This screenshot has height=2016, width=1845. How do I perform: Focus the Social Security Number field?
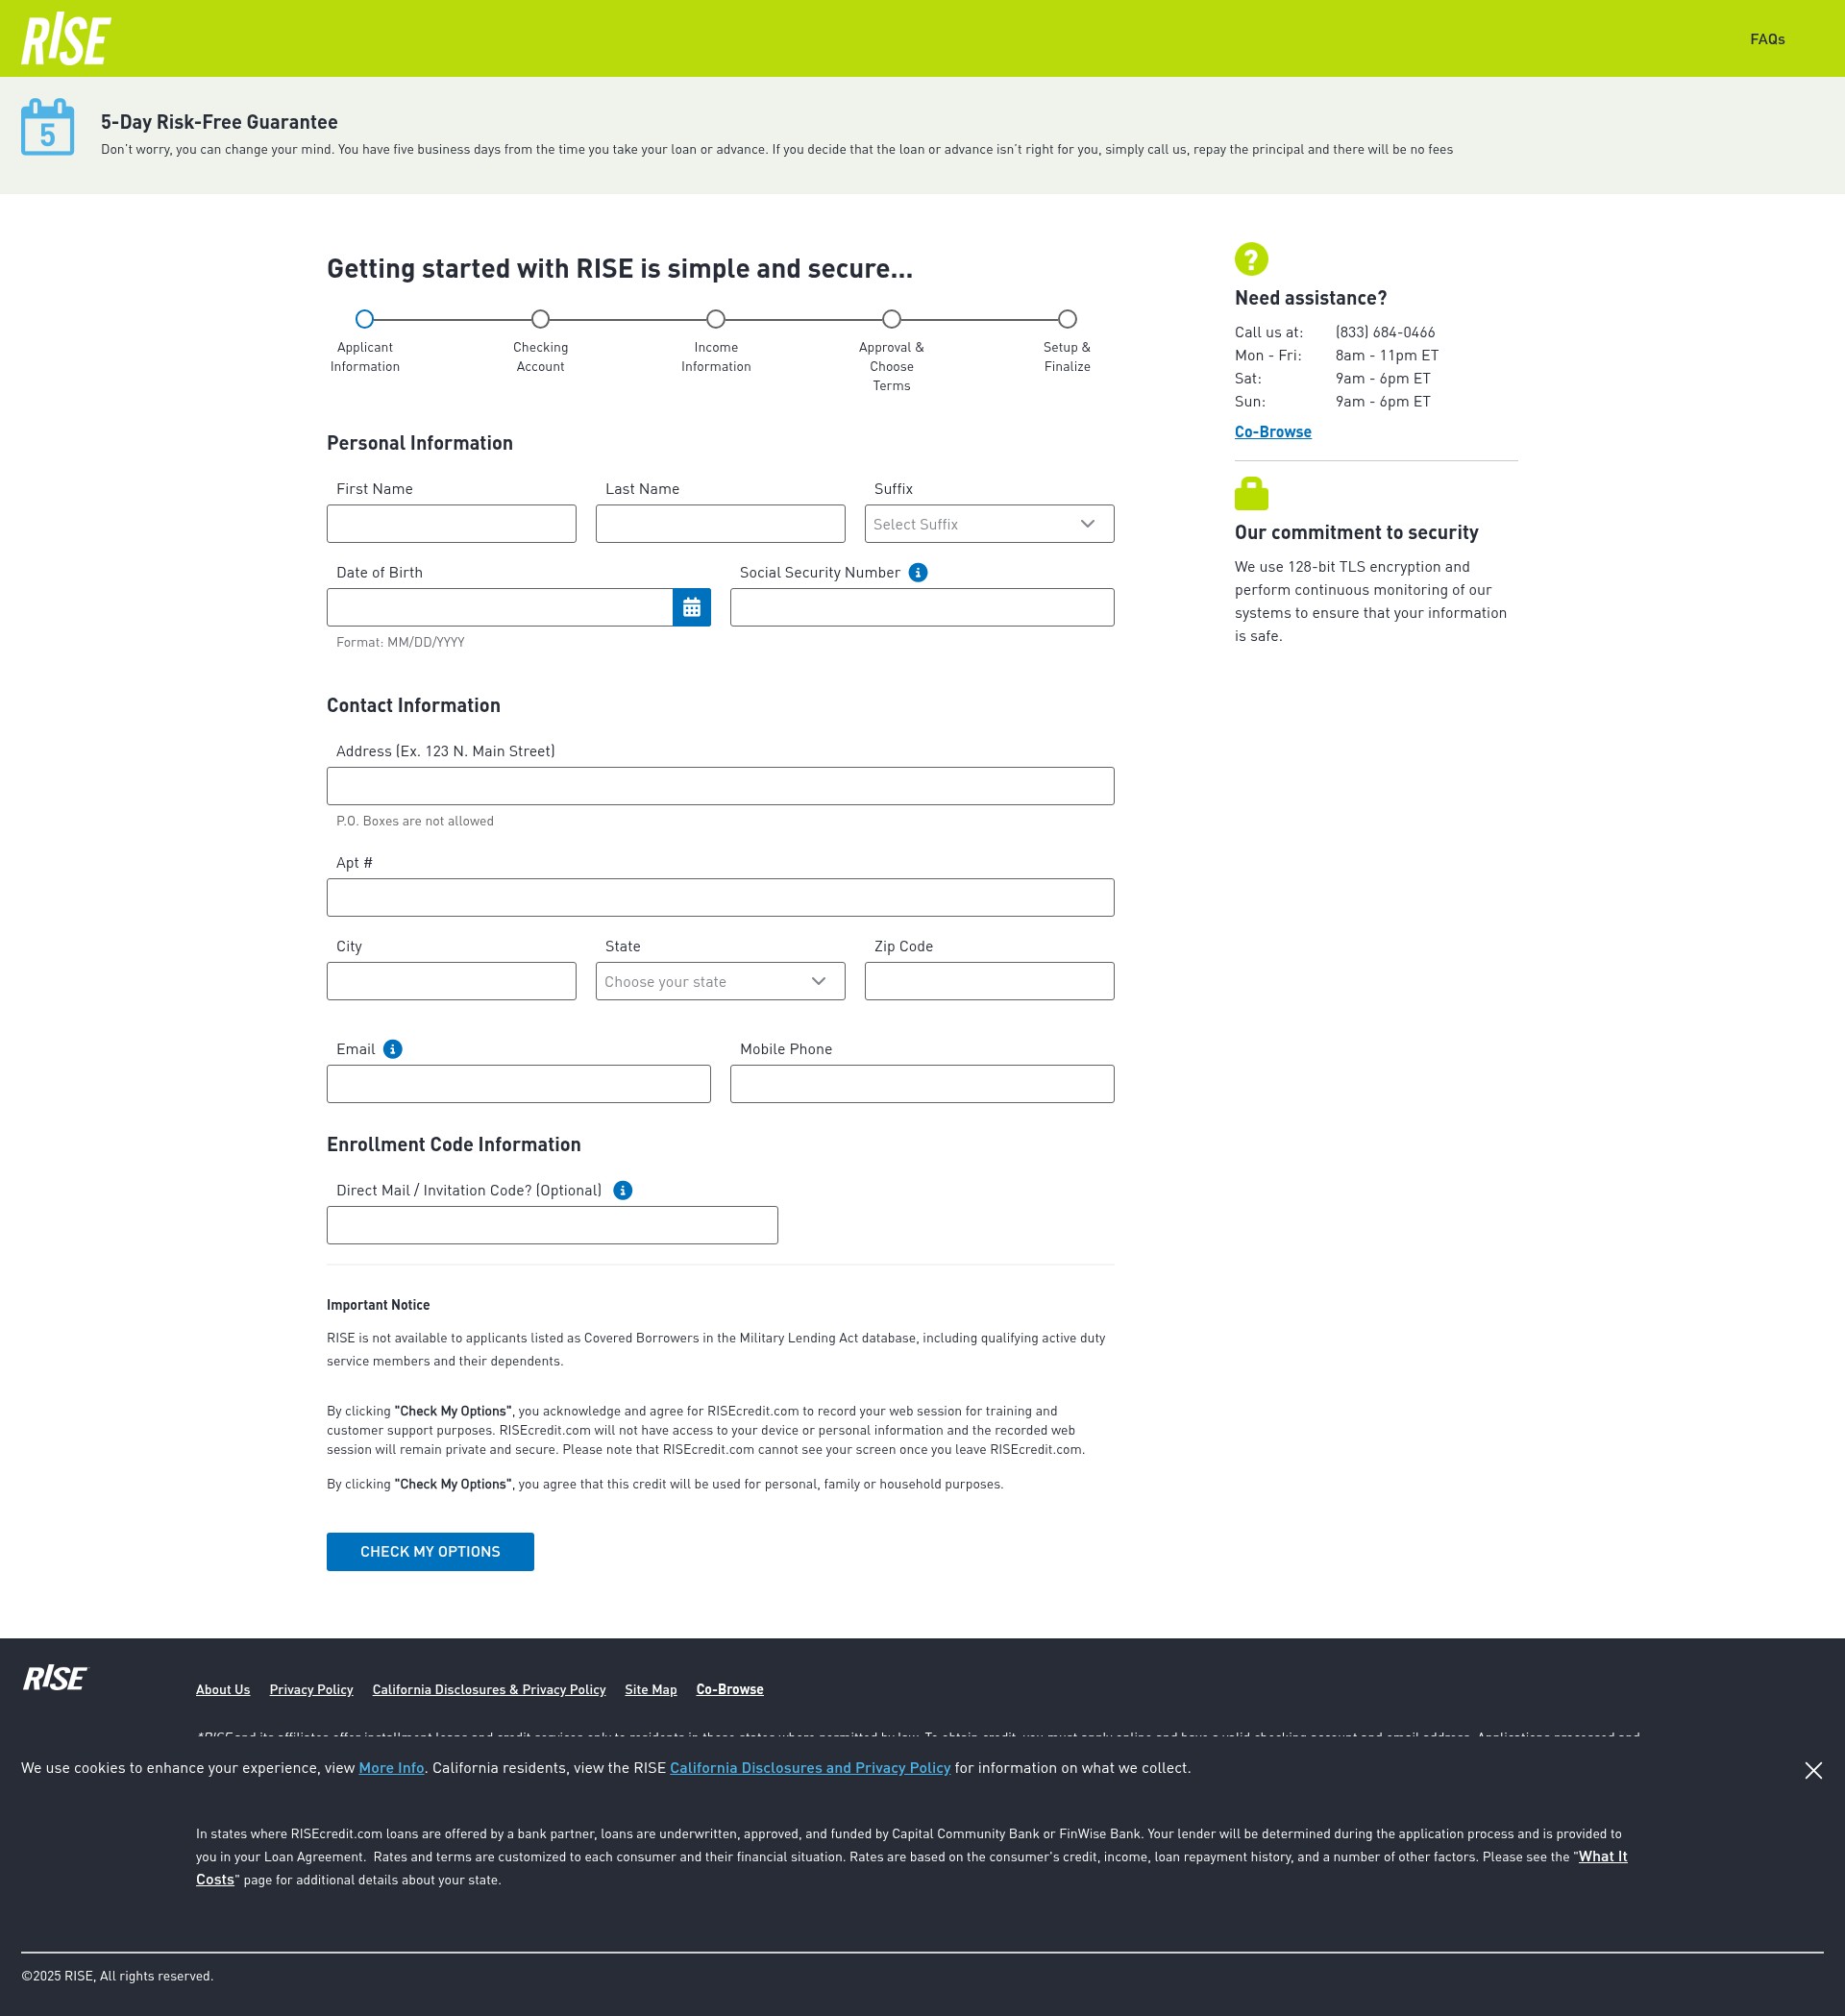tap(922, 607)
